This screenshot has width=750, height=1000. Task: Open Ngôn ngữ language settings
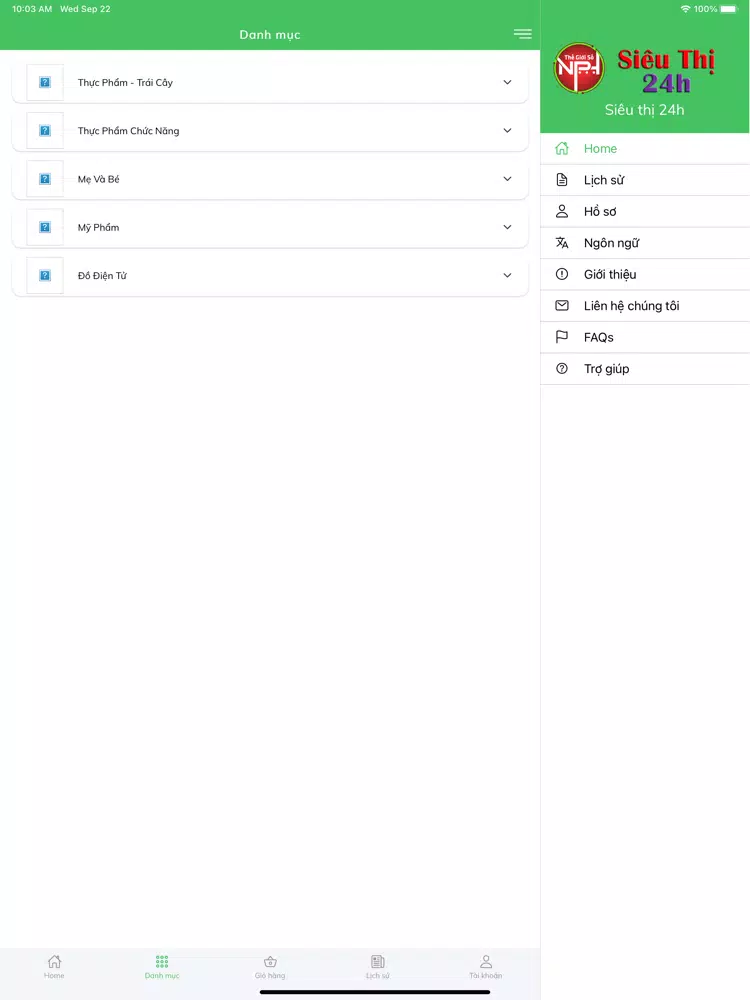click(x=645, y=242)
